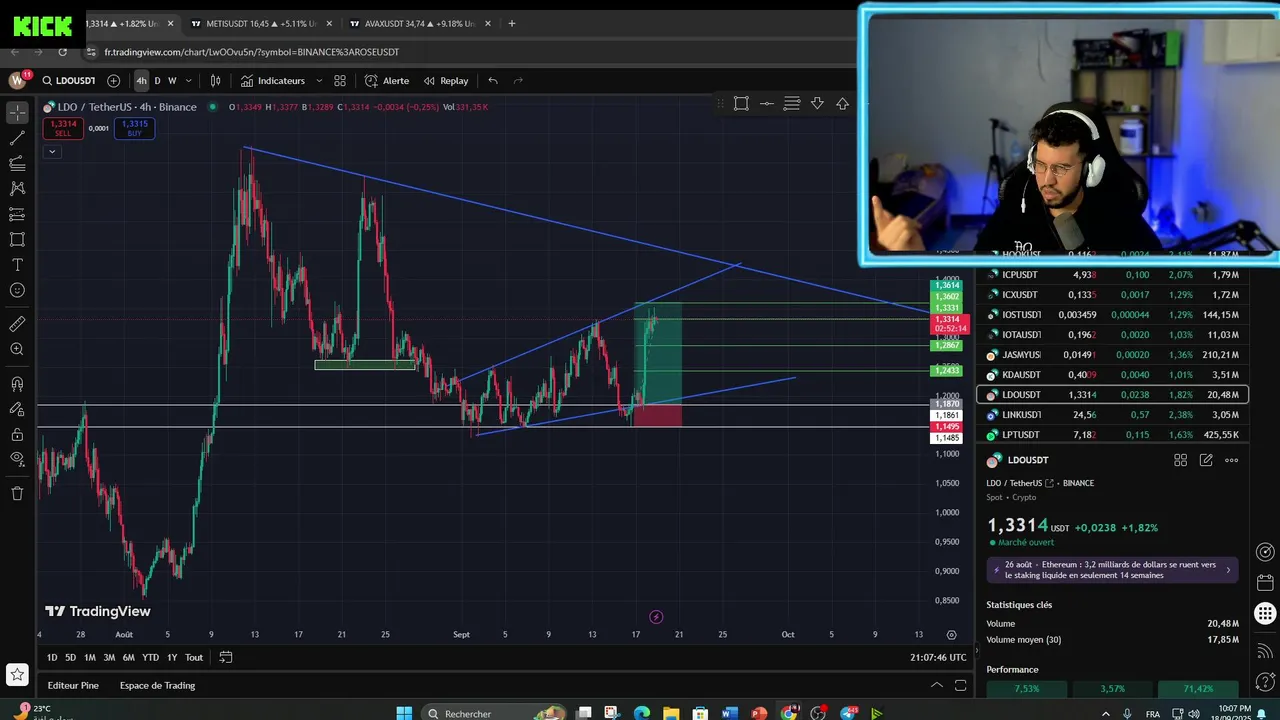1280x720 pixels.
Task: Expand bottom panel with chevron up
Action: click(936, 685)
